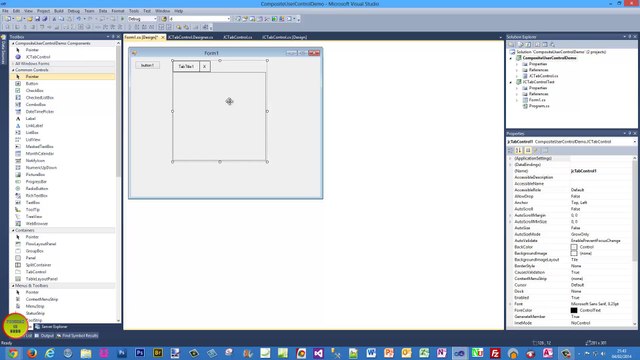640x360 pixels.
Task: Select JCTabControl.cs in Solution Explorer
Action: [543, 76]
